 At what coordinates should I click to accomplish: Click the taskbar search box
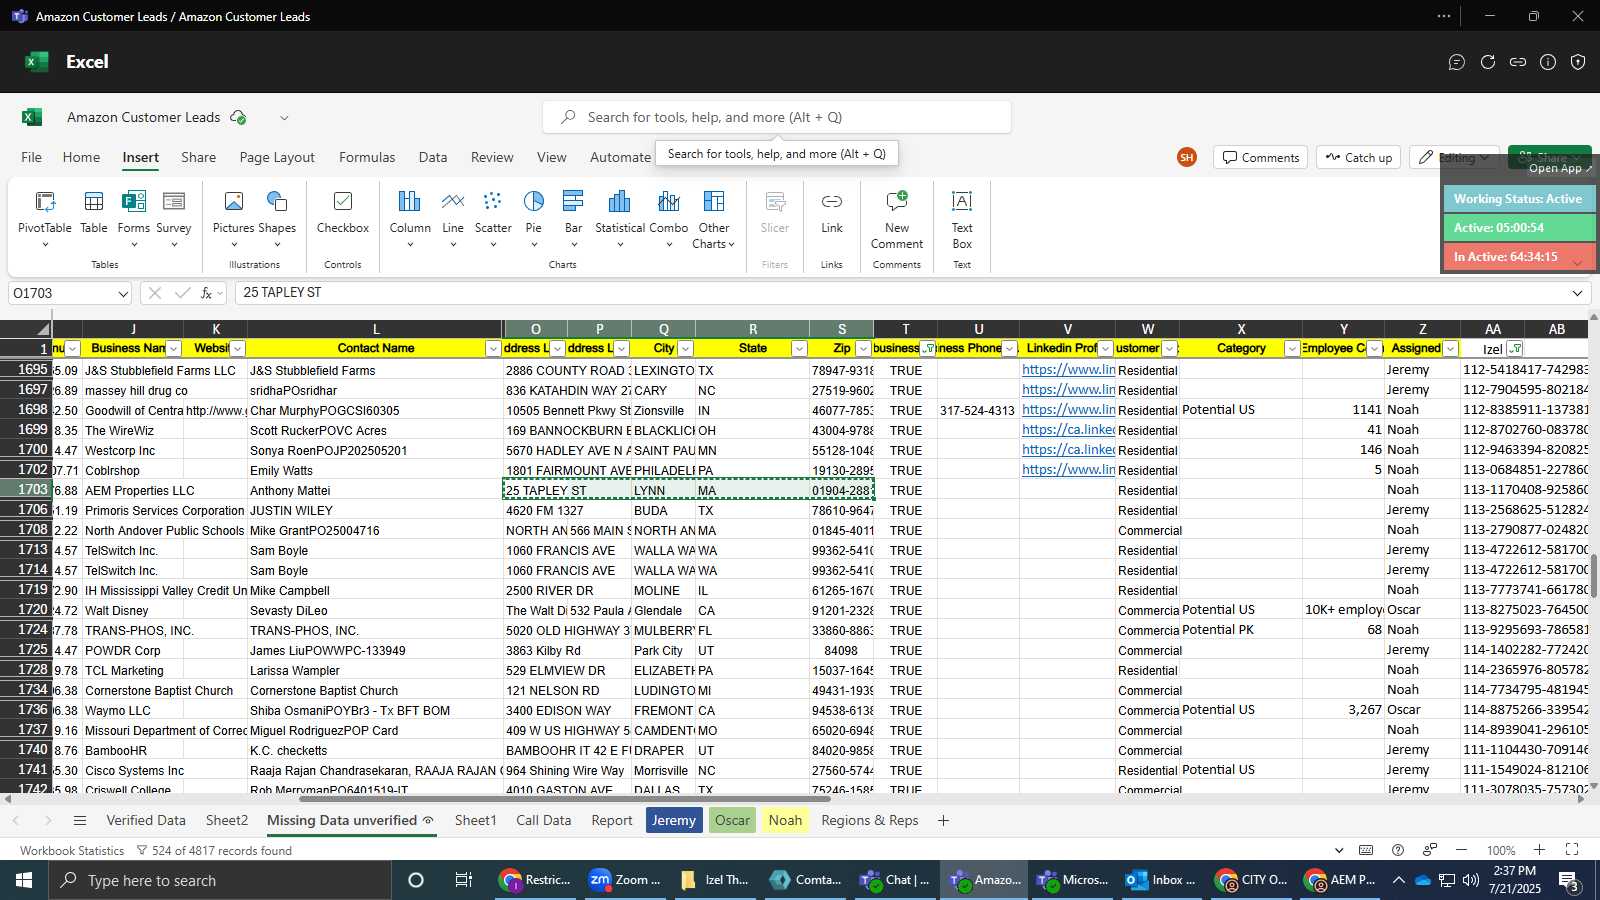(x=220, y=880)
